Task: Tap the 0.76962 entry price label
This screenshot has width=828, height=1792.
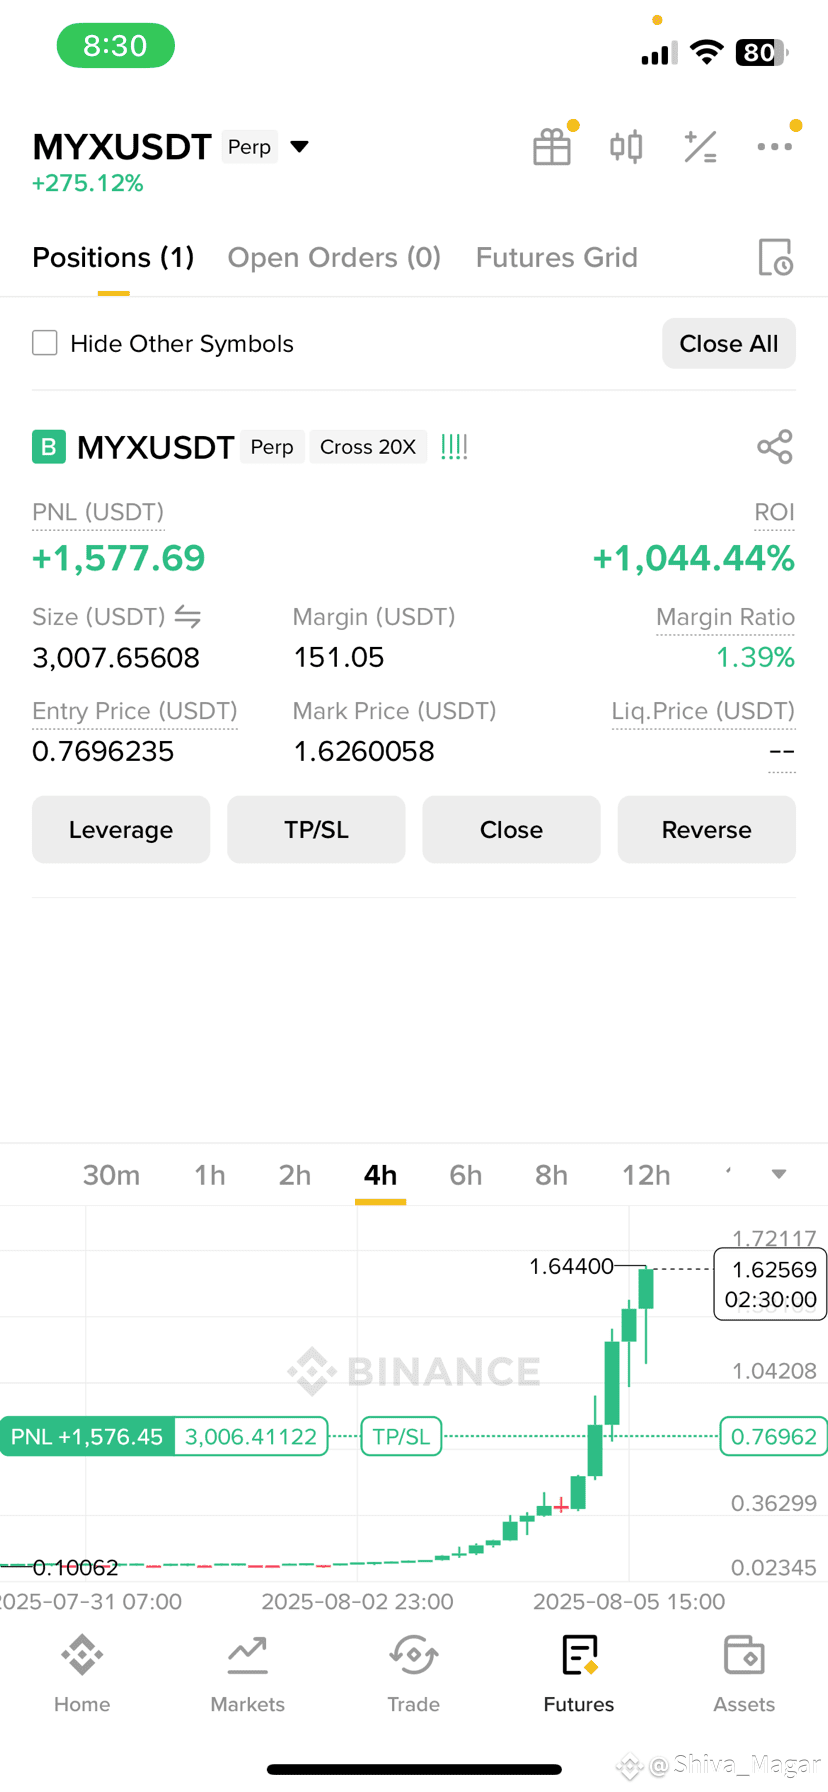Action: pos(773,1437)
